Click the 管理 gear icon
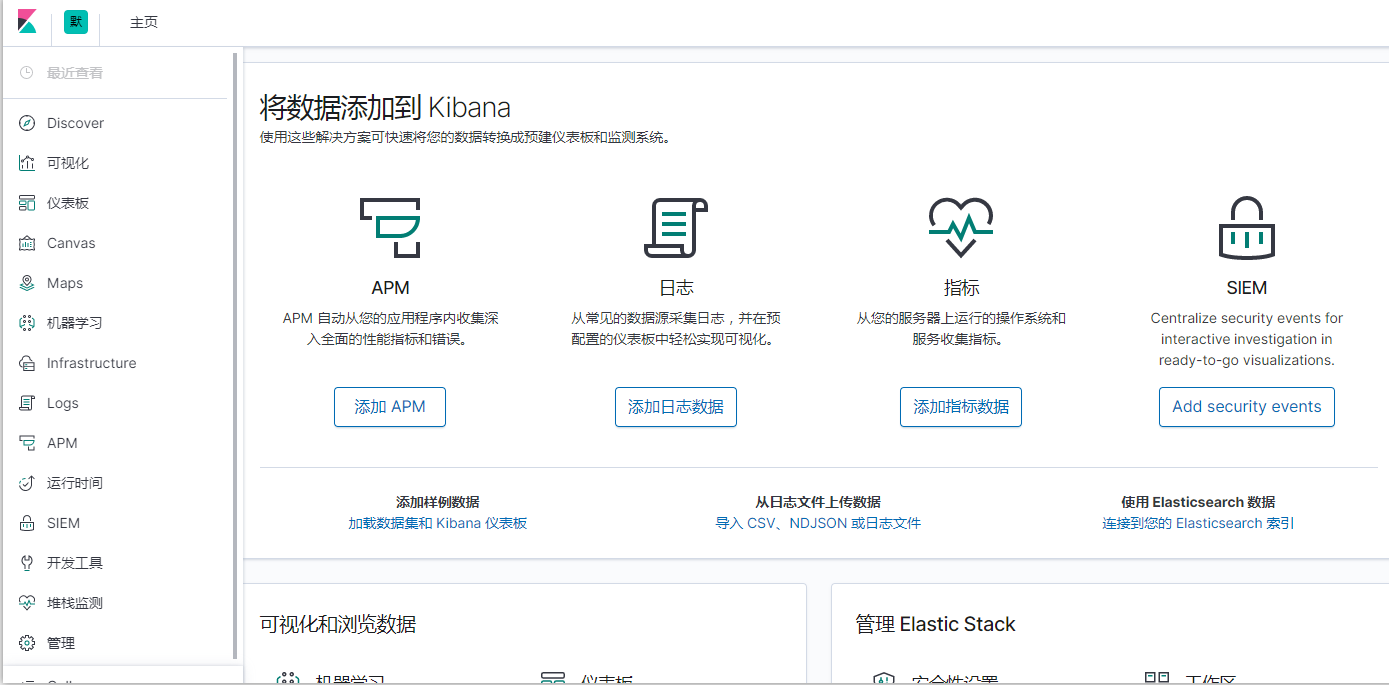 click(x=27, y=643)
